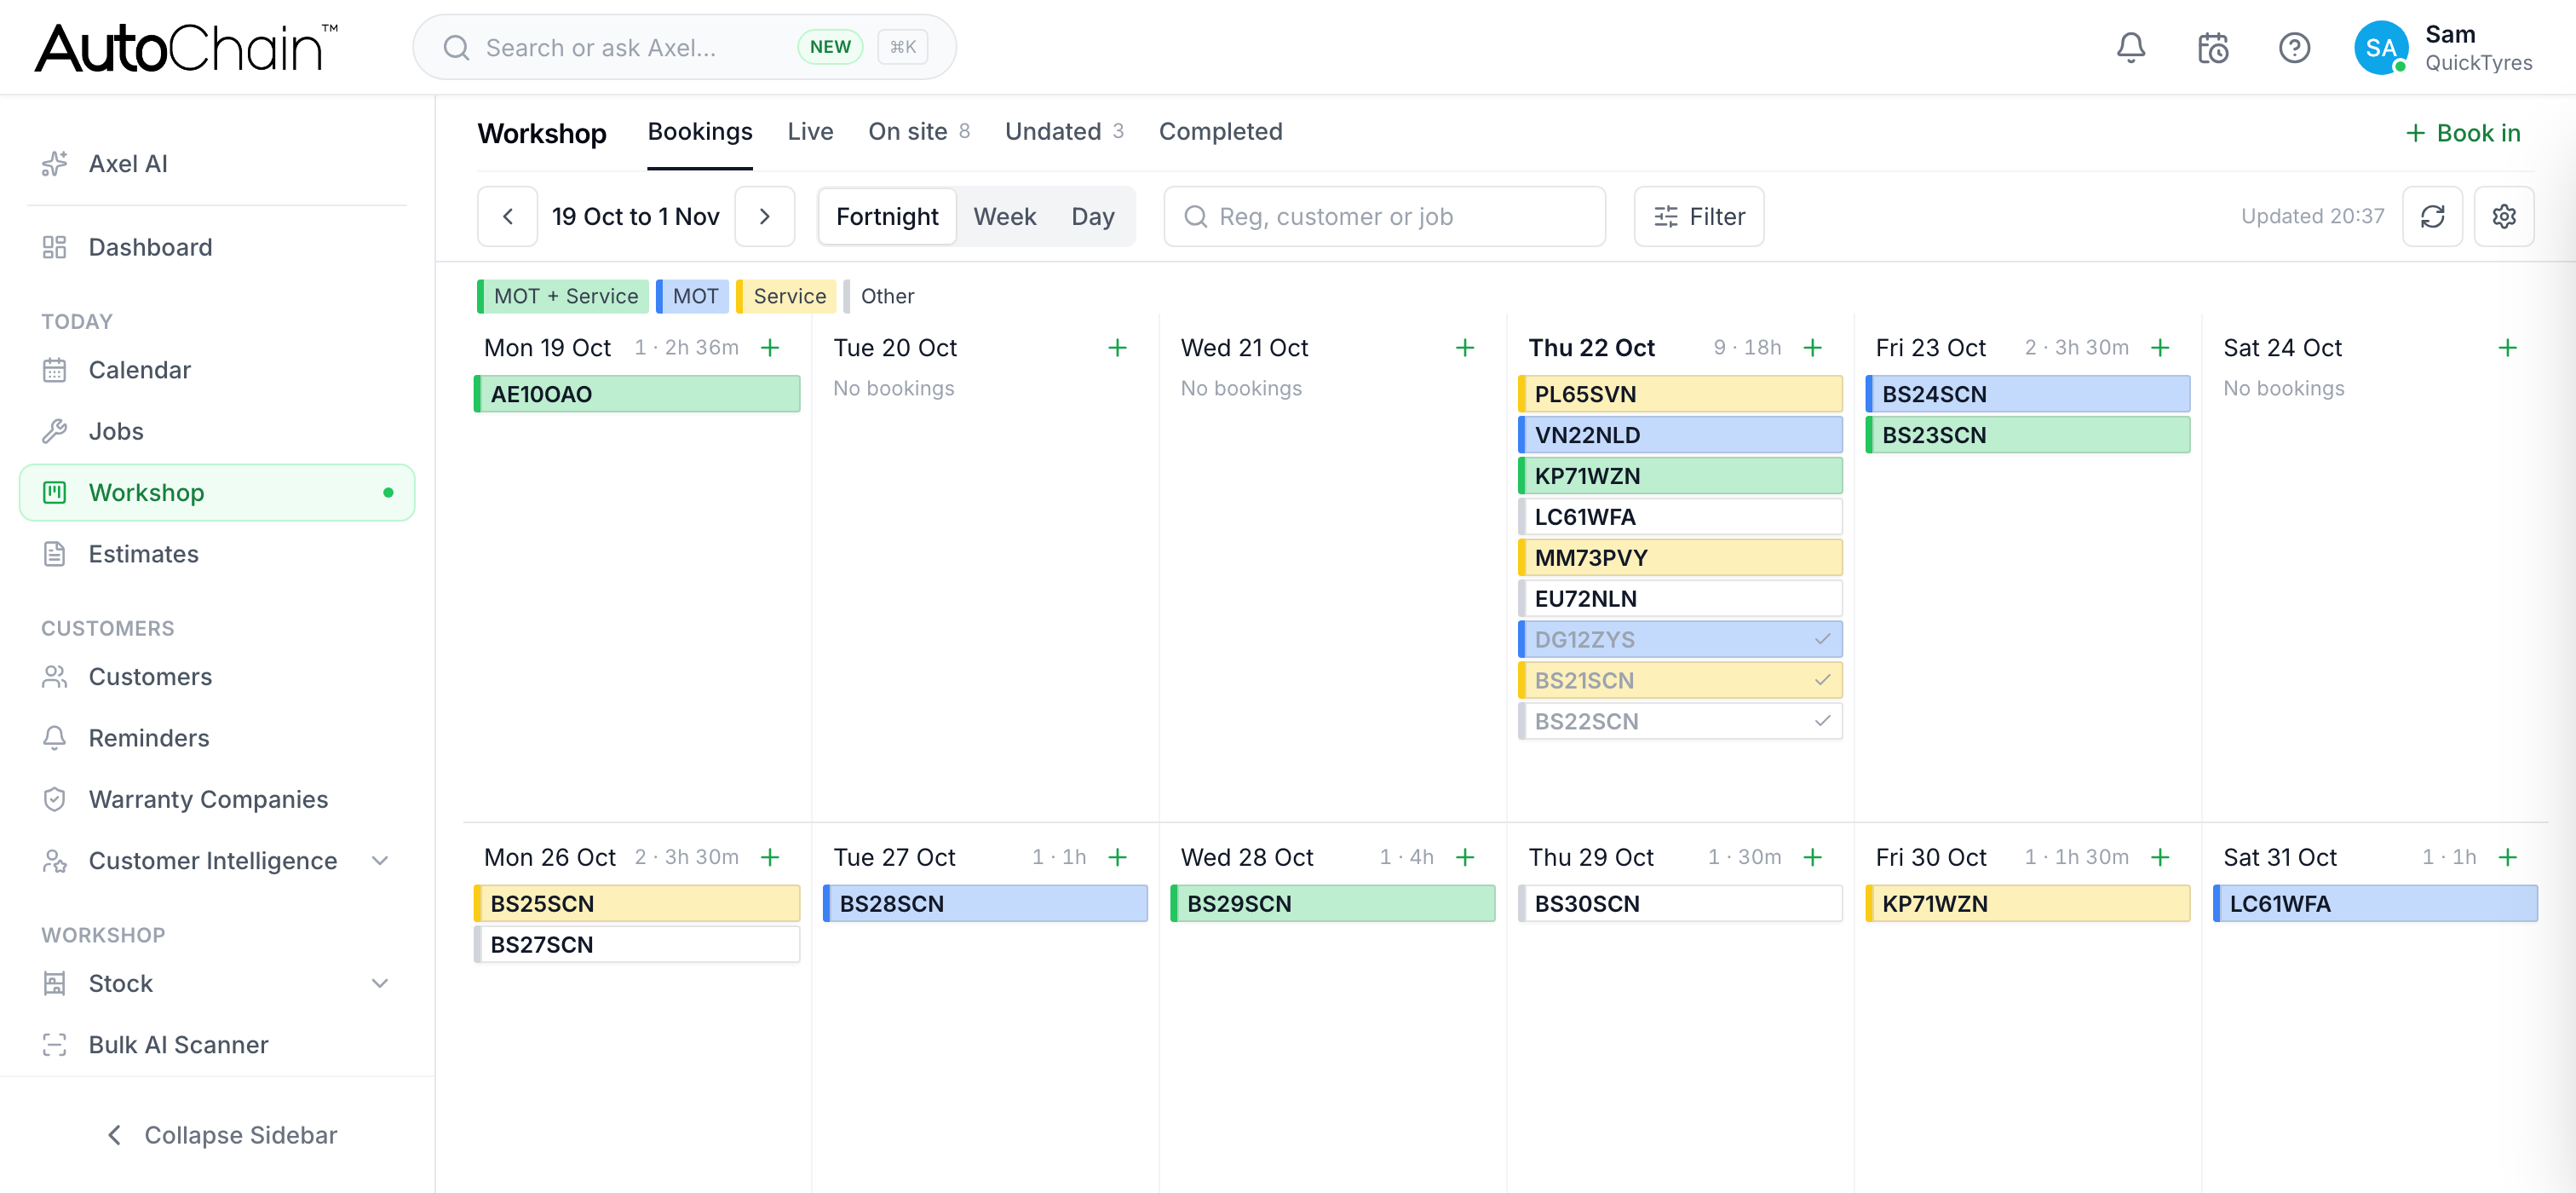Collapse the sidebar
Image resolution: width=2576 pixels, height=1193 pixels.
(x=222, y=1135)
